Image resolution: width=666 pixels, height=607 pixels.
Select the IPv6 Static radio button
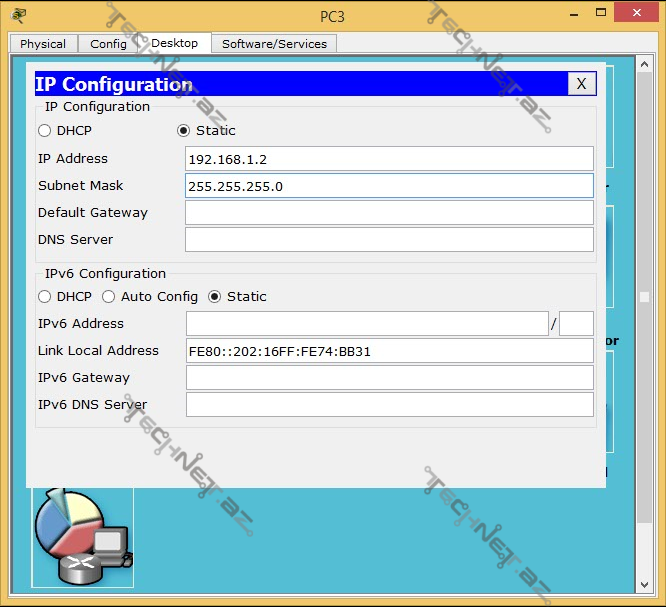pyautogui.click(x=215, y=297)
